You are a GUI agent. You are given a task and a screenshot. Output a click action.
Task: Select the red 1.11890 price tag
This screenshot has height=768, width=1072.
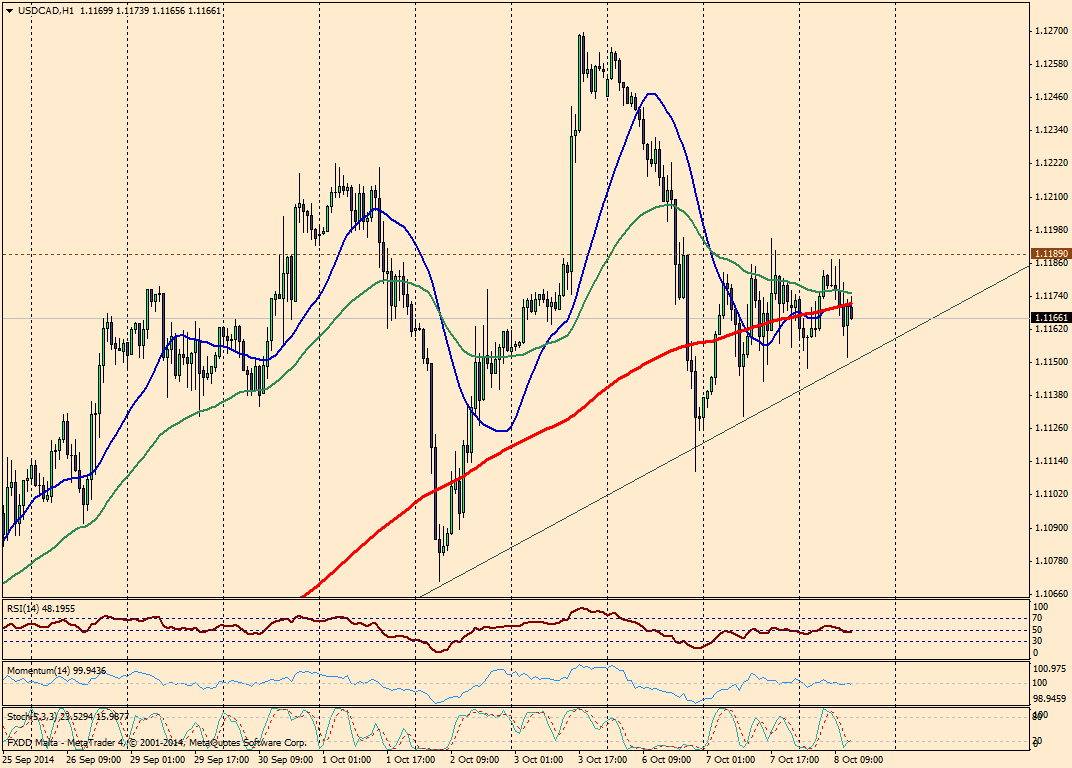(x=1050, y=254)
